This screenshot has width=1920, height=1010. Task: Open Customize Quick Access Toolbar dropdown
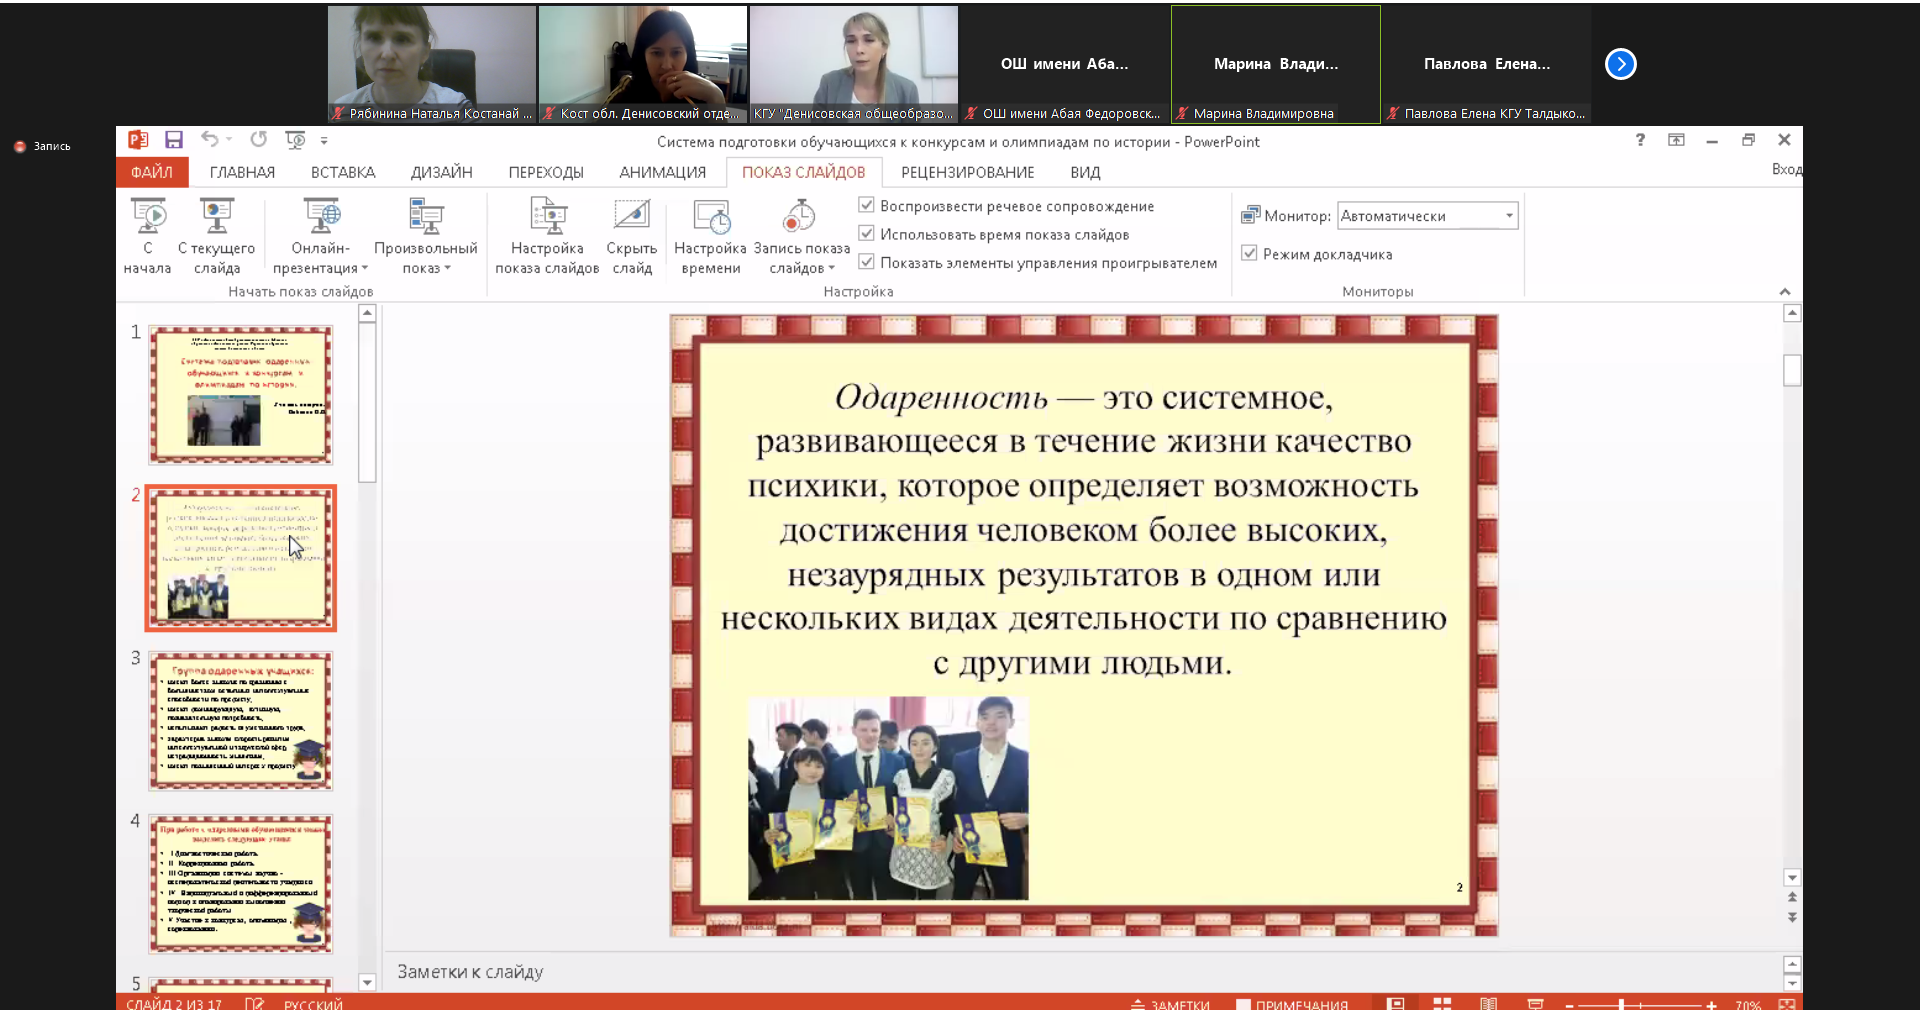pyautogui.click(x=324, y=141)
